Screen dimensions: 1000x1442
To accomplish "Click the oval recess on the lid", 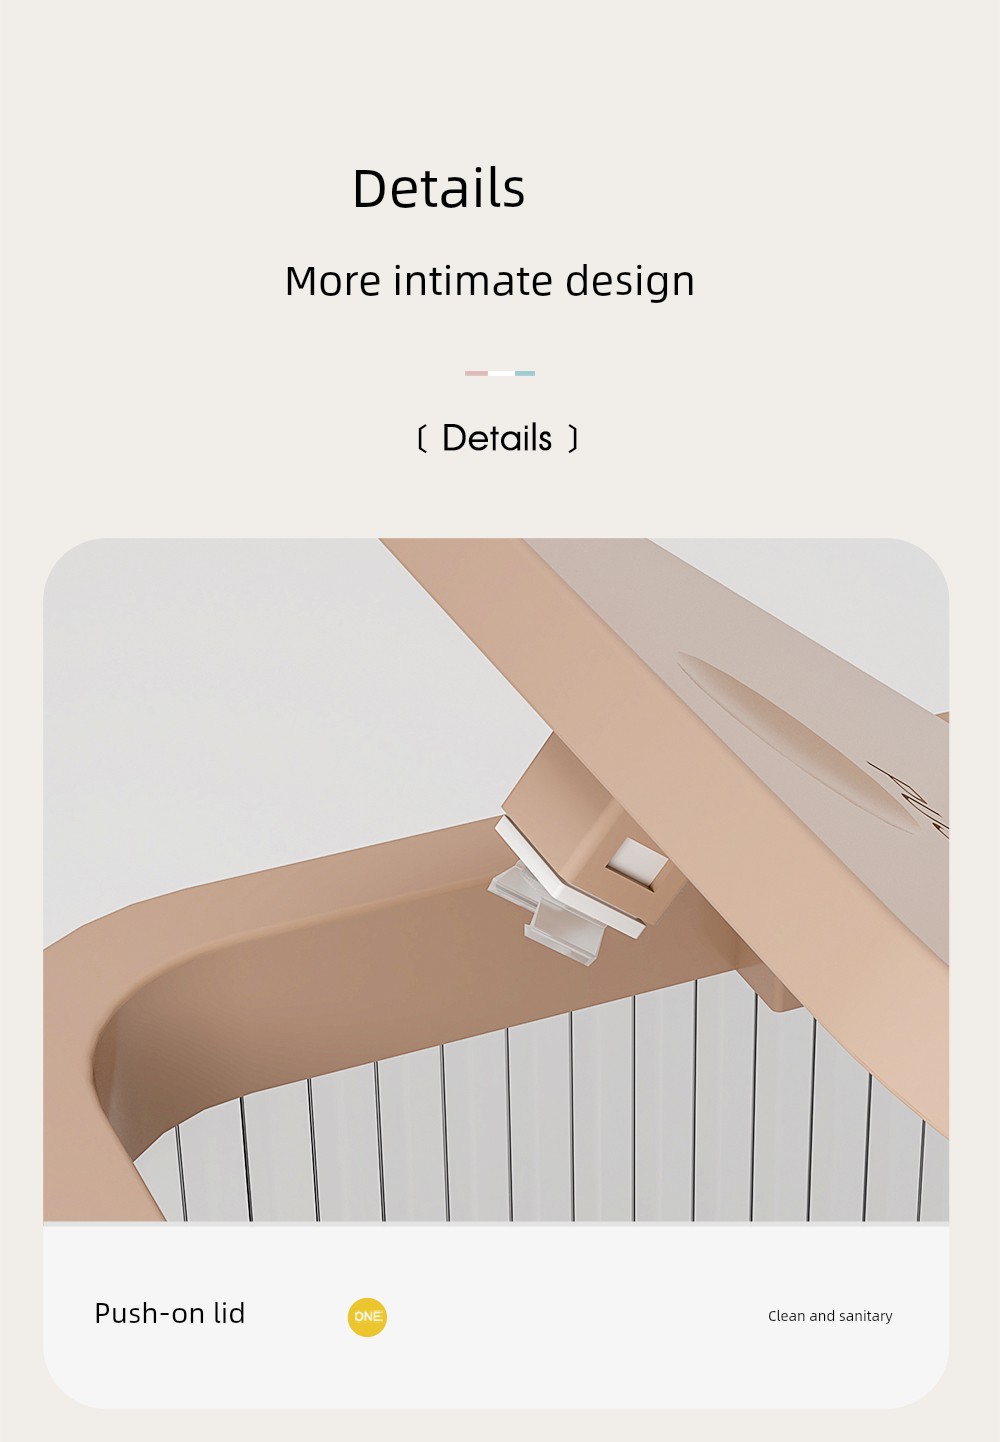I will (x=796, y=742).
